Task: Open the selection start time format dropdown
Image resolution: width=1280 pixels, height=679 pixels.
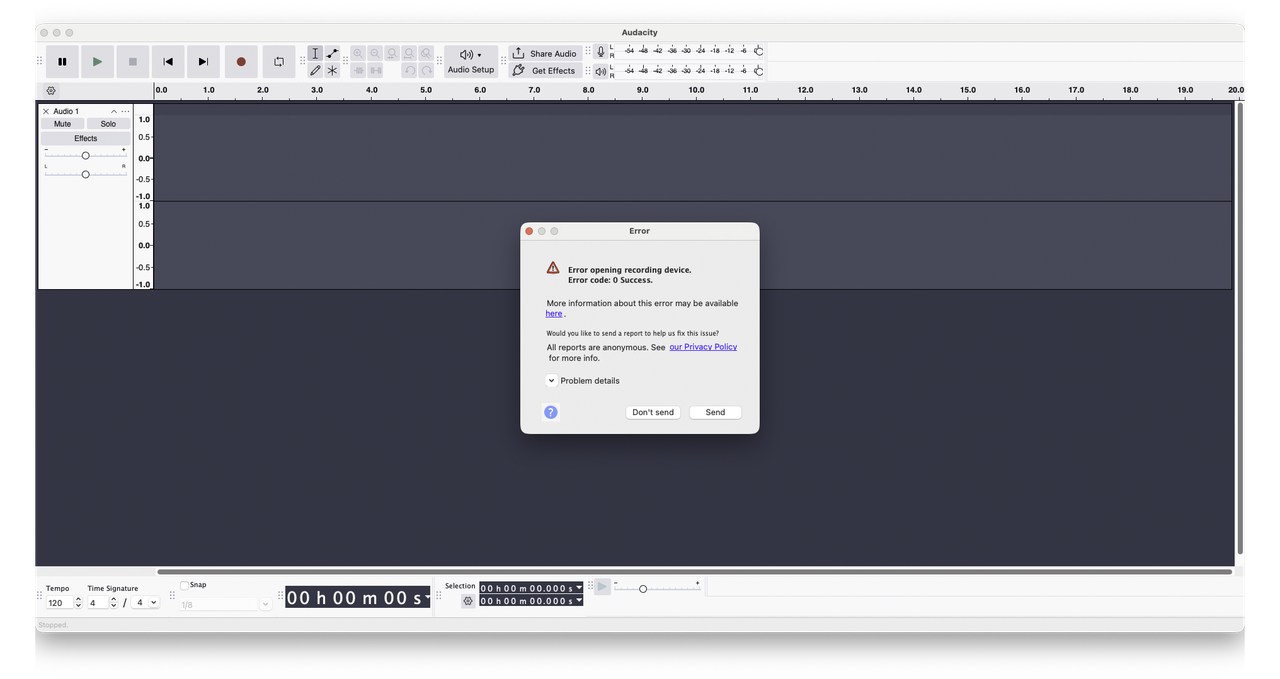Action: pyautogui.click(x=579, y=588)
